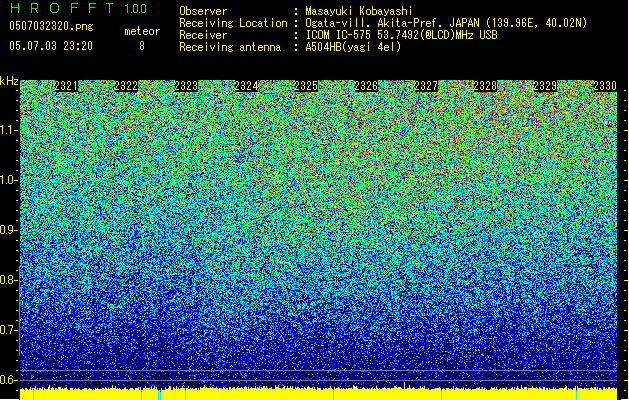Click the 0.9 kHz axis label
This screenshot has height=400, width=629.
point(8,230)
